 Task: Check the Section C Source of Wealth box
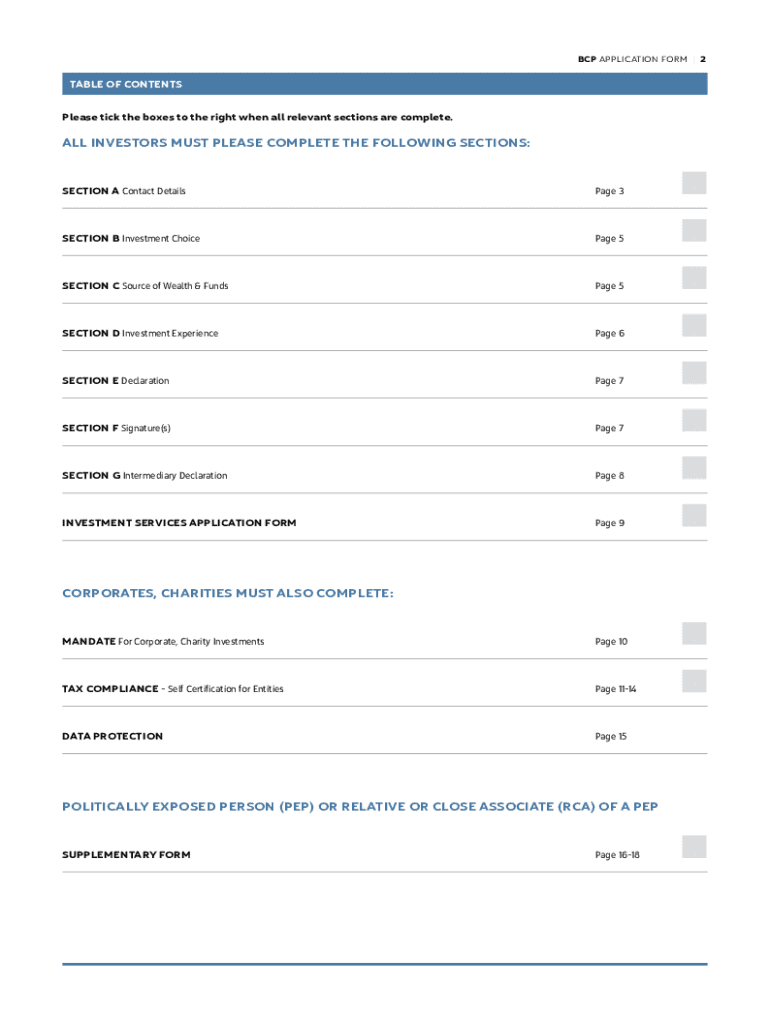694,278
